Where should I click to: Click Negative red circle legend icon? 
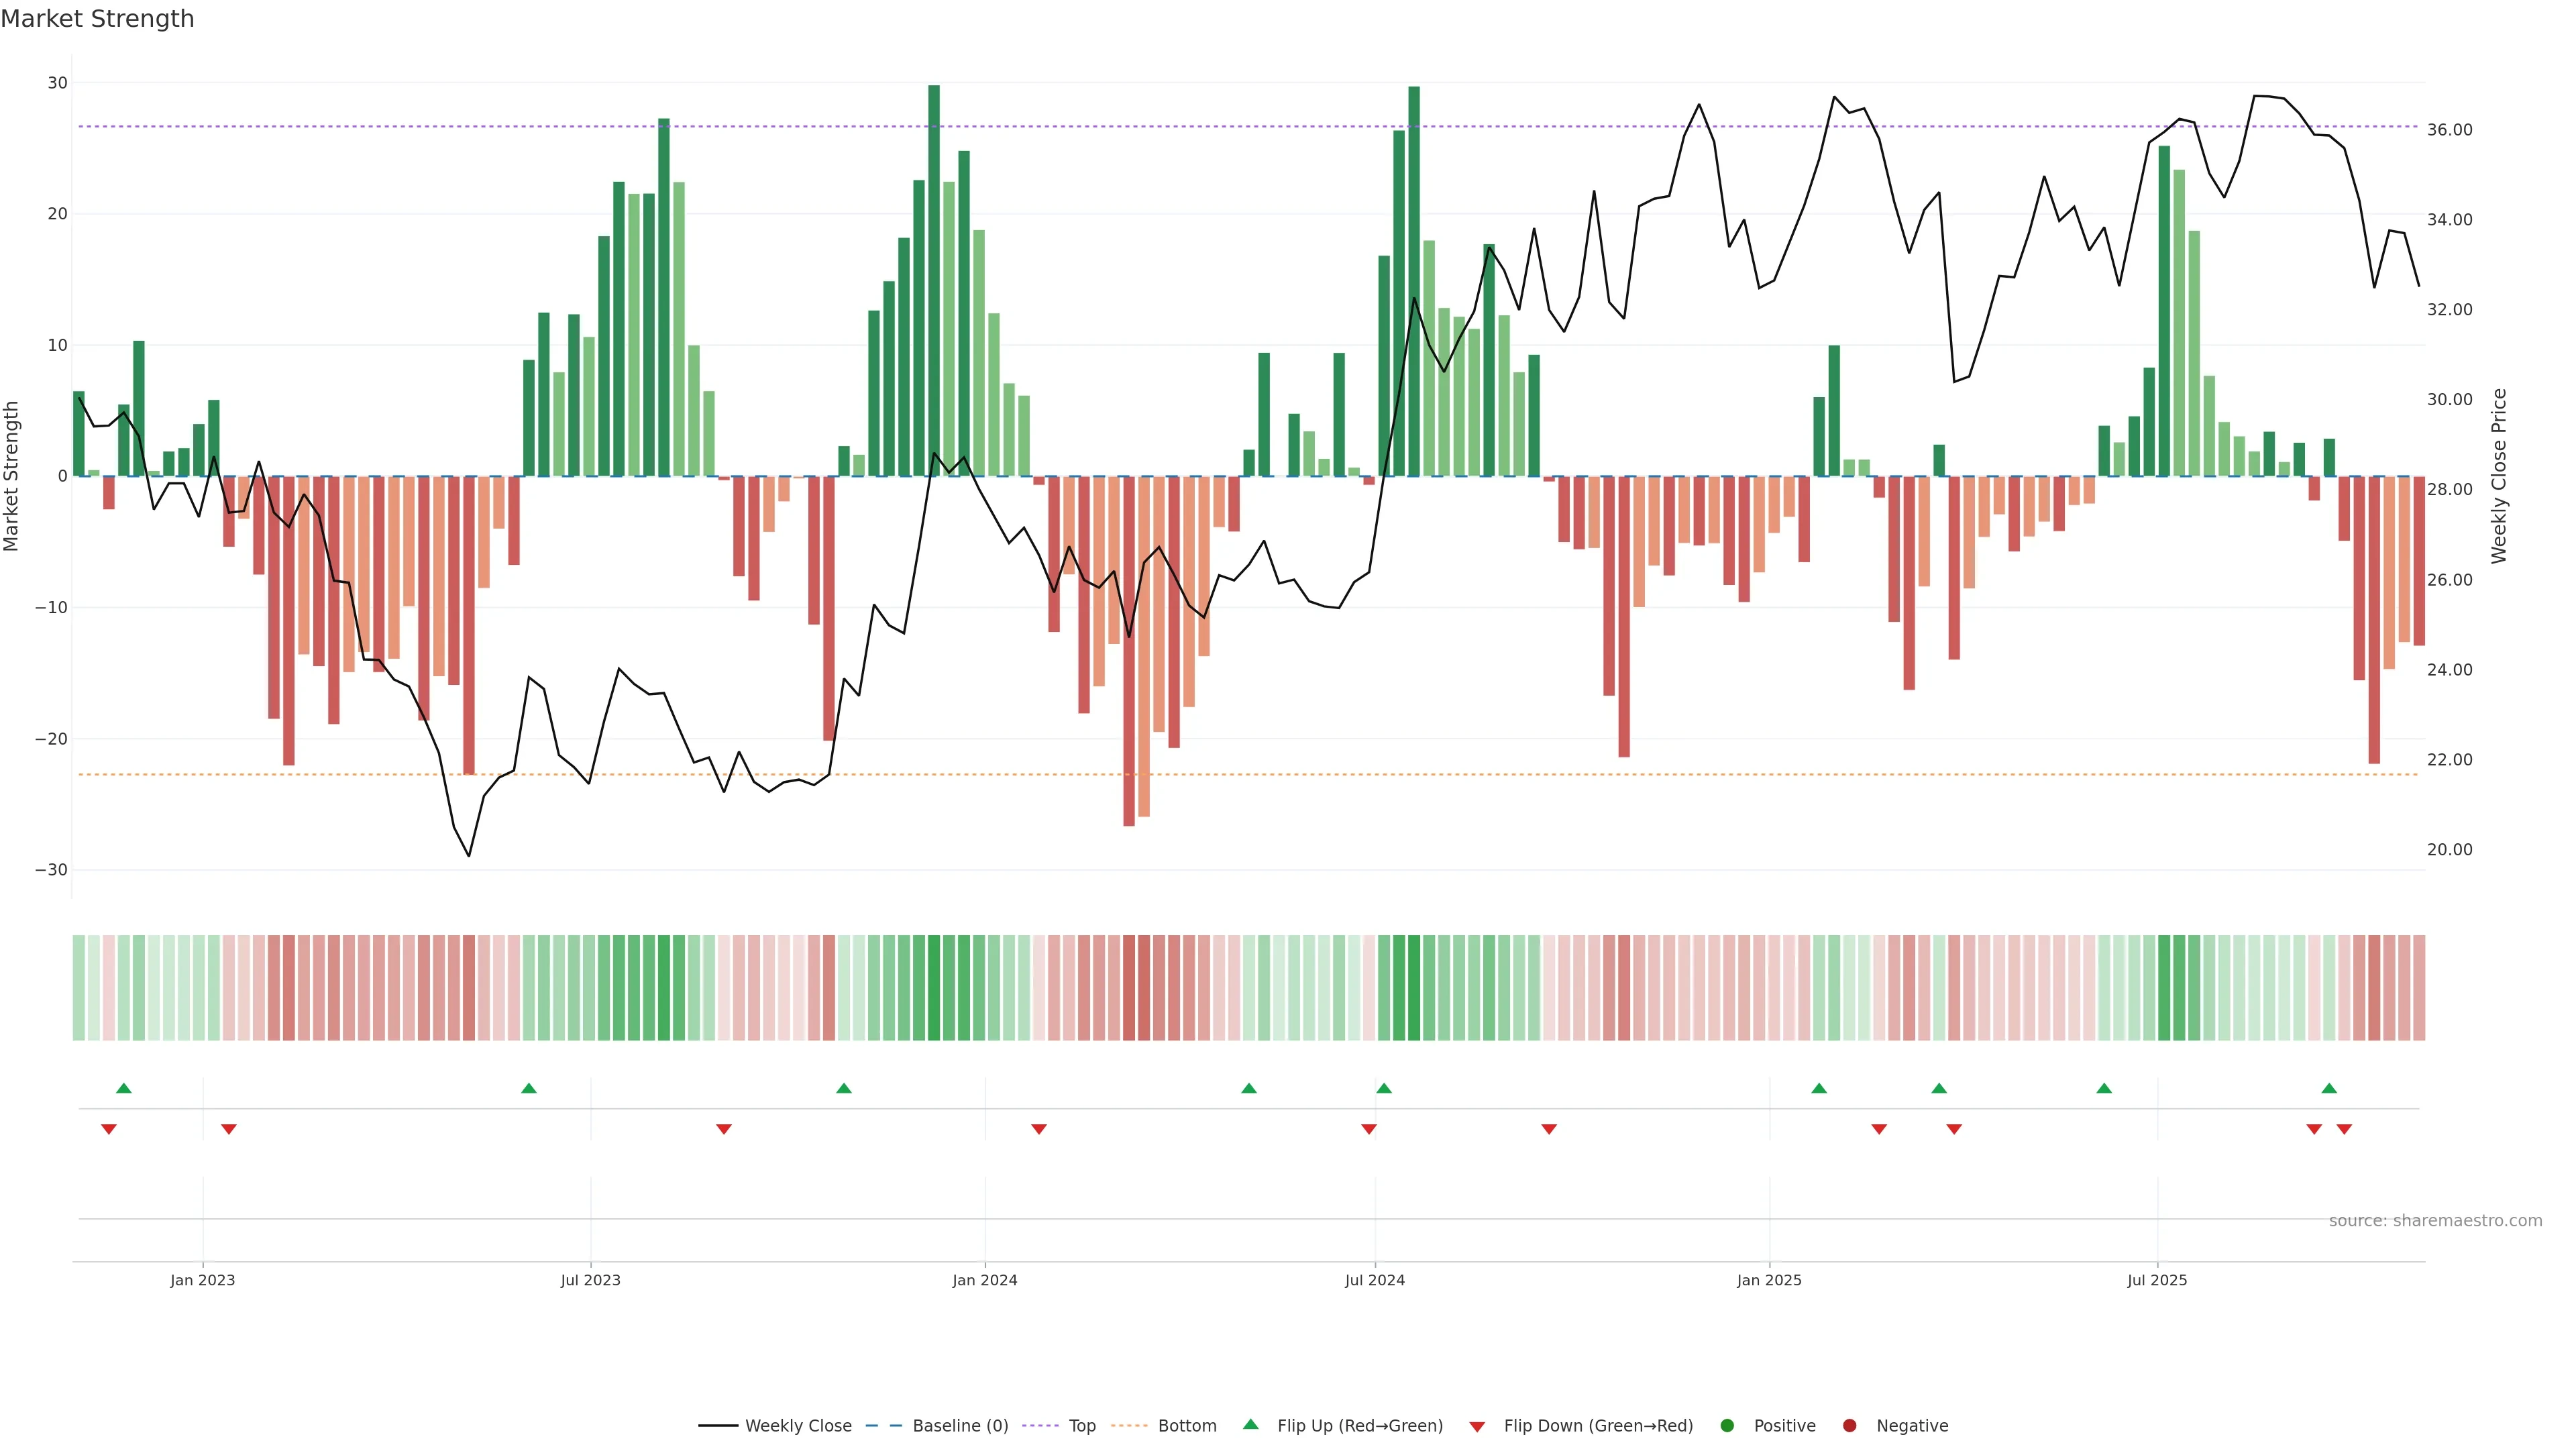1849,1425
